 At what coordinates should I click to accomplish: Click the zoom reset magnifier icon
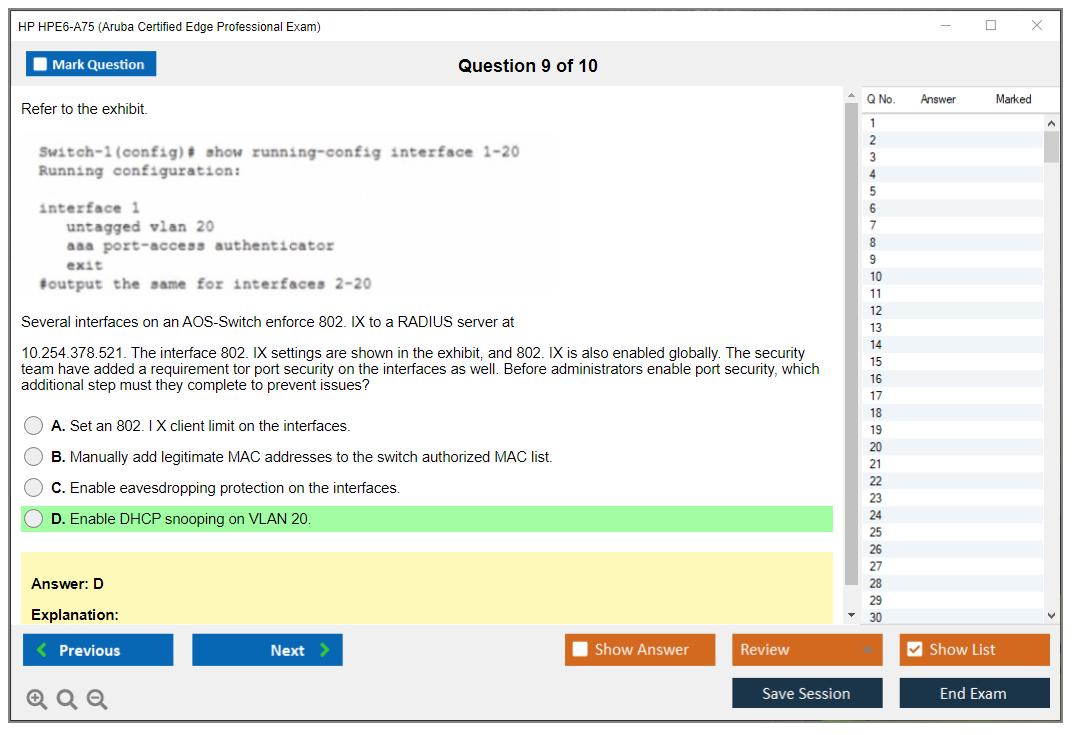67,700
